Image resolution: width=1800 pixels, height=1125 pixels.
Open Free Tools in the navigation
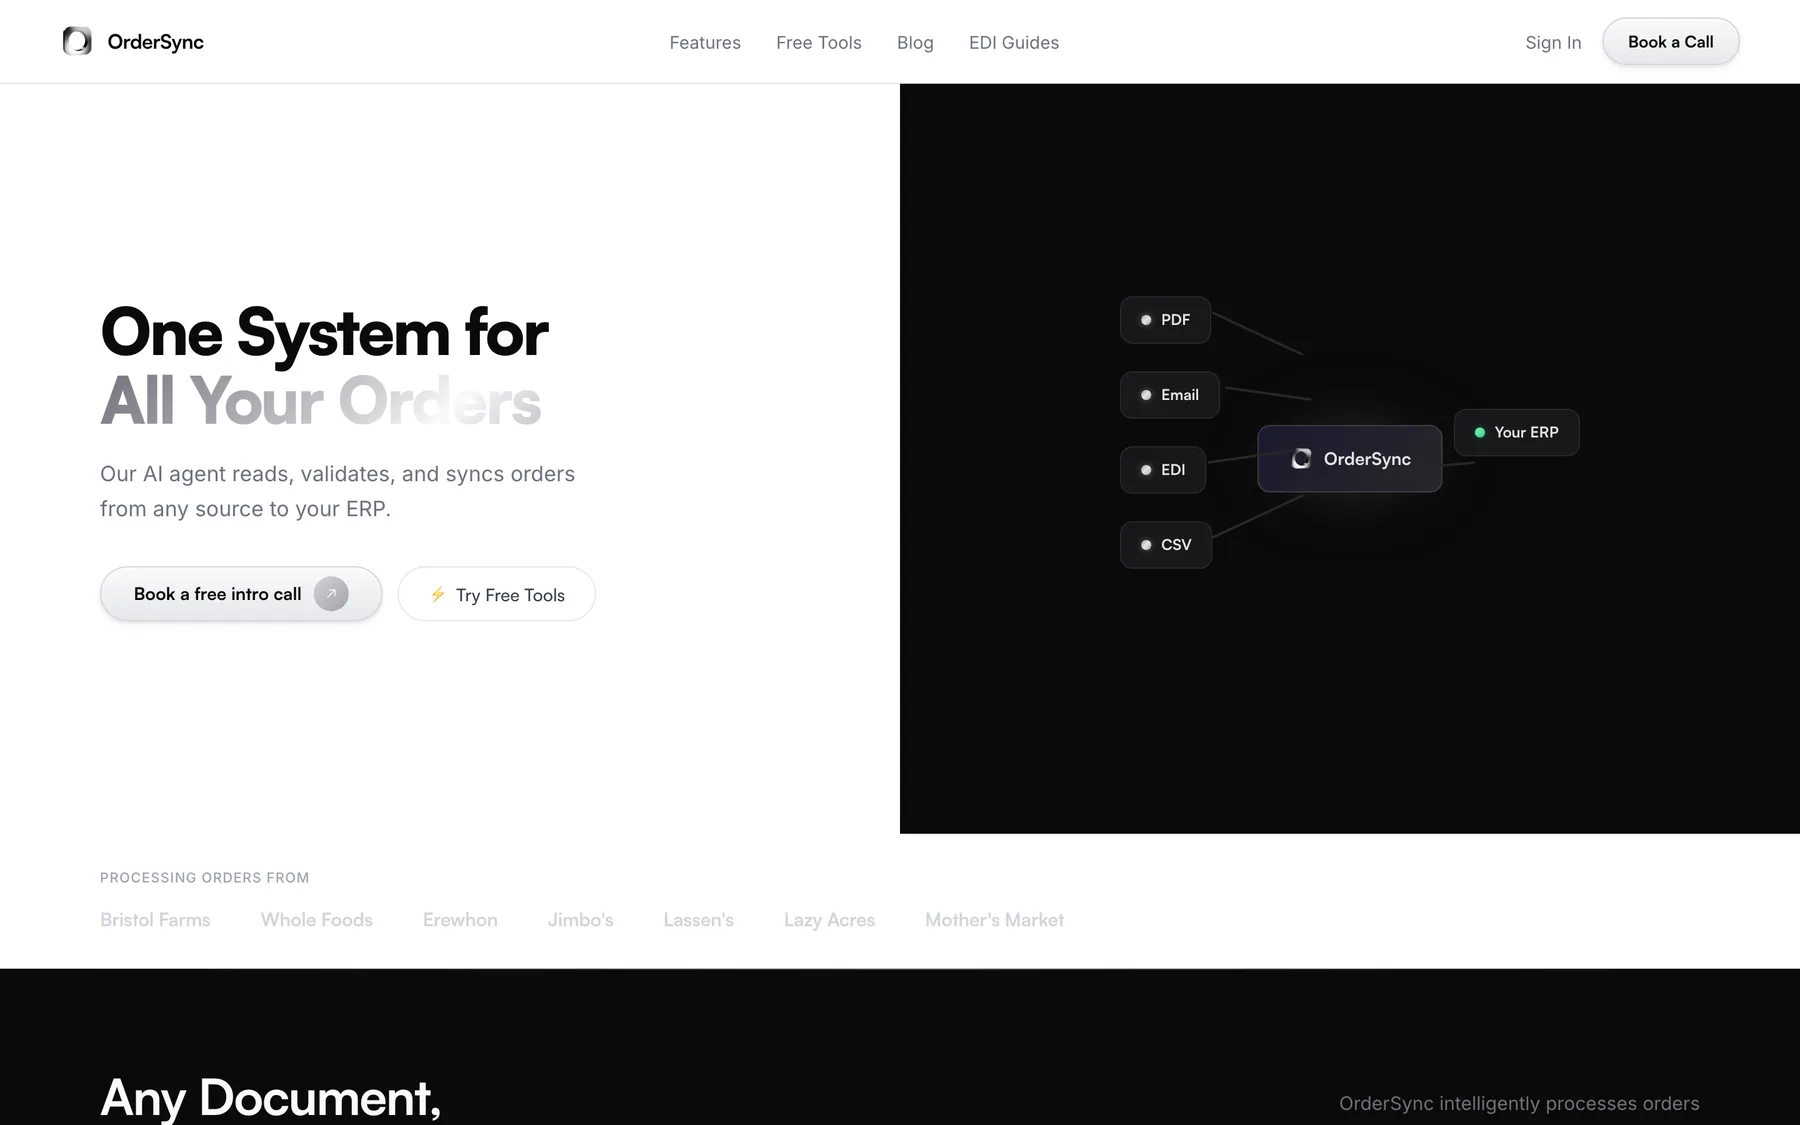[819, 42]
